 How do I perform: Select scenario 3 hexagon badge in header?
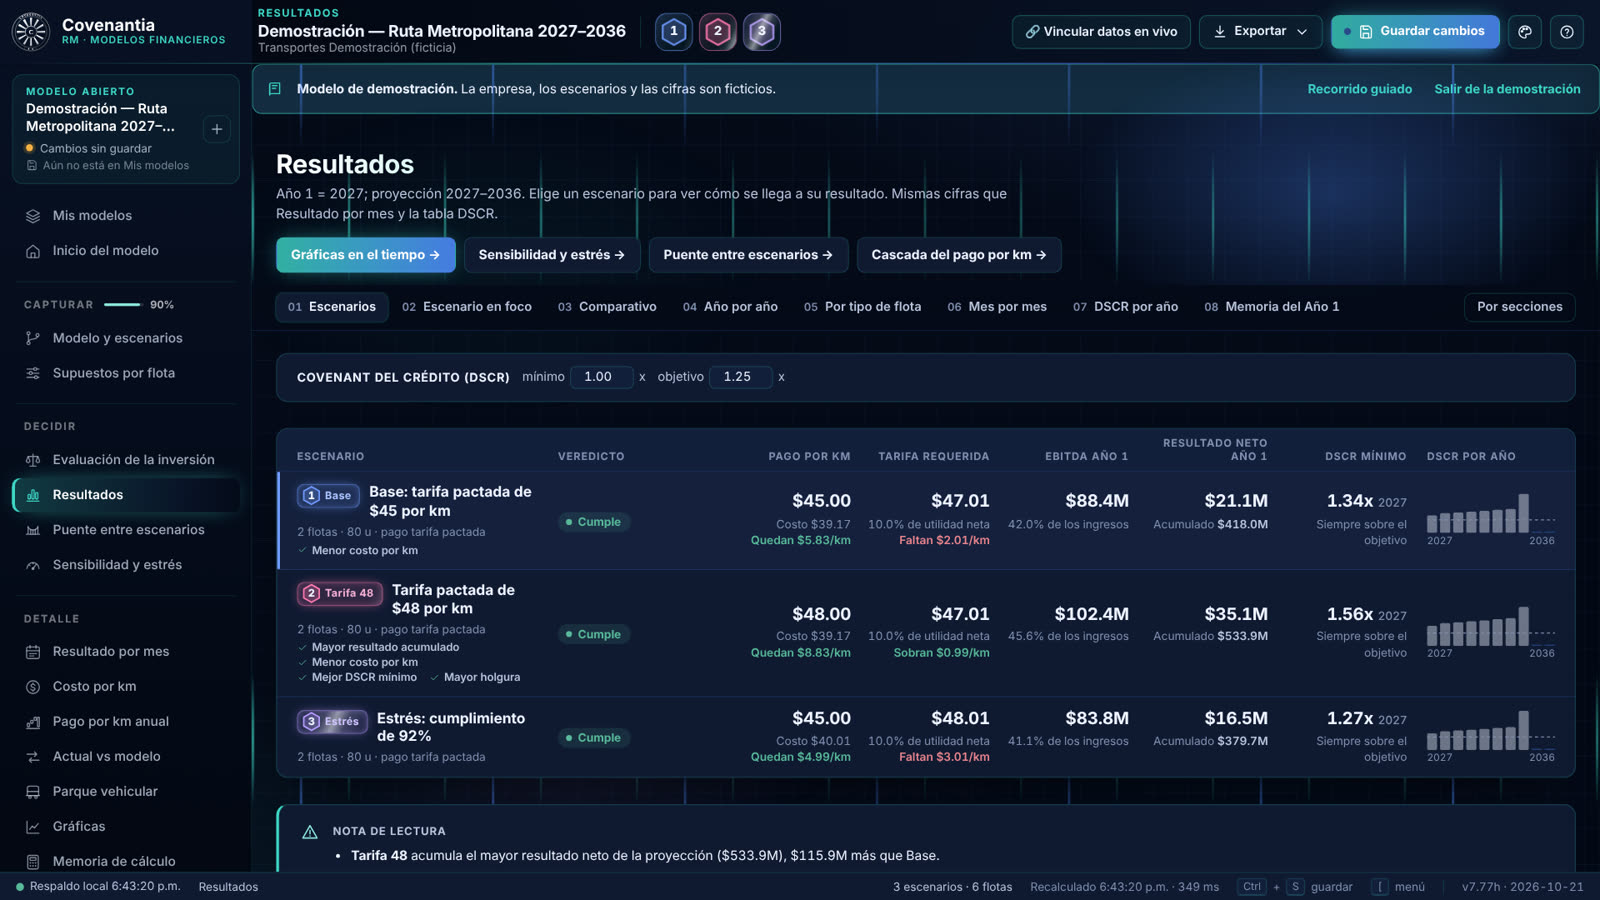[x=762, y=32]
